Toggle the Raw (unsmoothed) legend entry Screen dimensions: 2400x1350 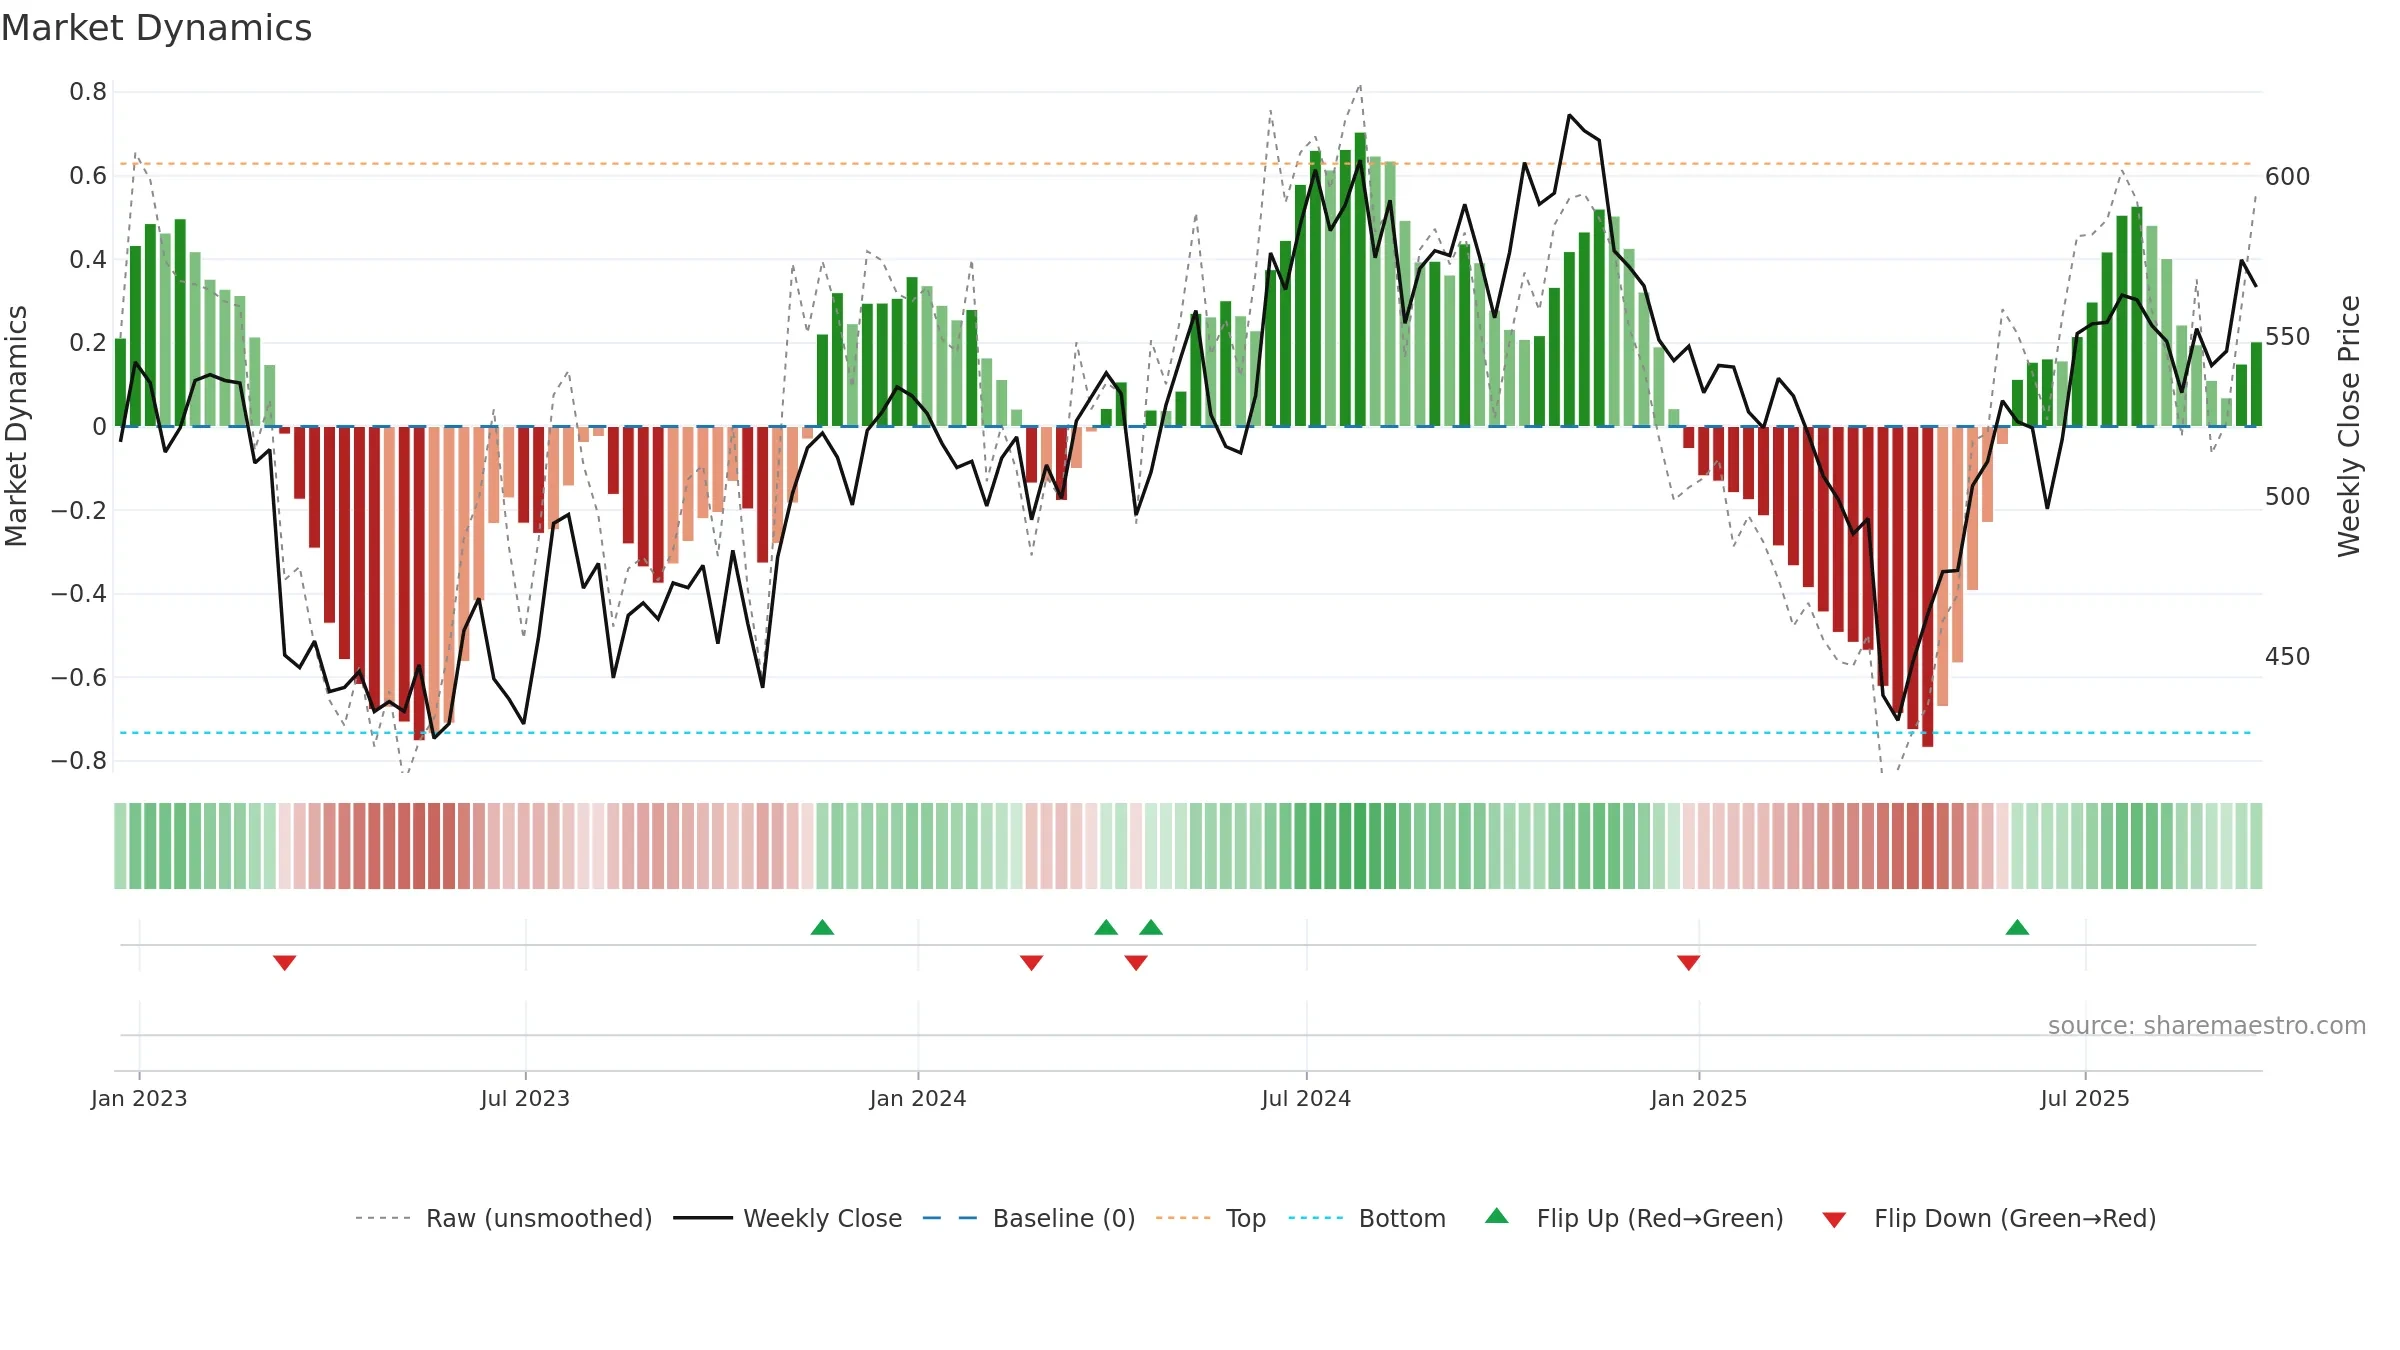click(504, 1218)
